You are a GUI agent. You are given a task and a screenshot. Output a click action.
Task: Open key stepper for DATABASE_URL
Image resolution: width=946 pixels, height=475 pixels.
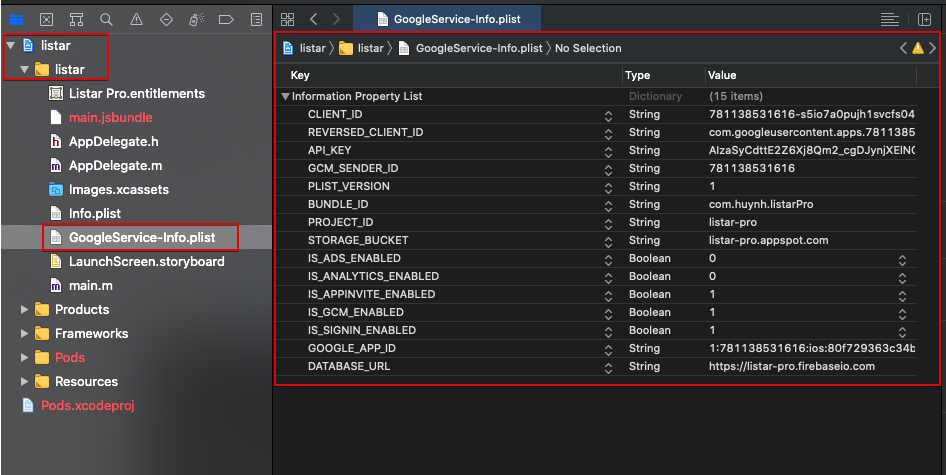point(608,368)
